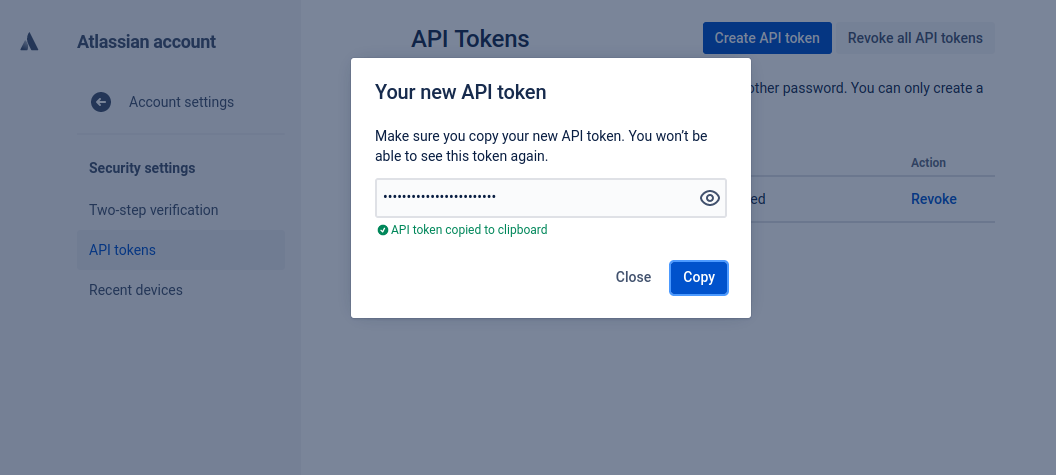Click the "Your new API token" title

point(460,92)
